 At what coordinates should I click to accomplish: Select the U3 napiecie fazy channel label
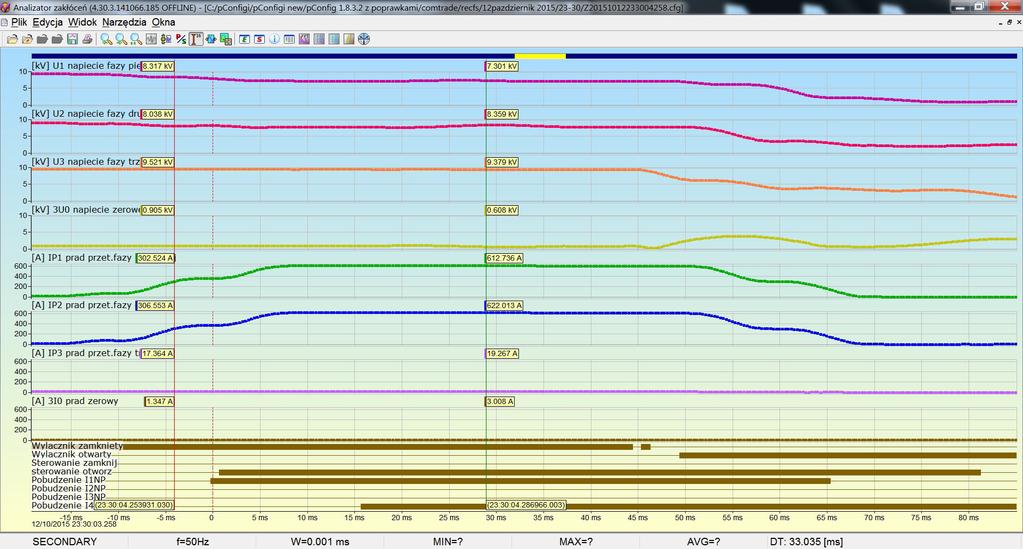(86, 161)
